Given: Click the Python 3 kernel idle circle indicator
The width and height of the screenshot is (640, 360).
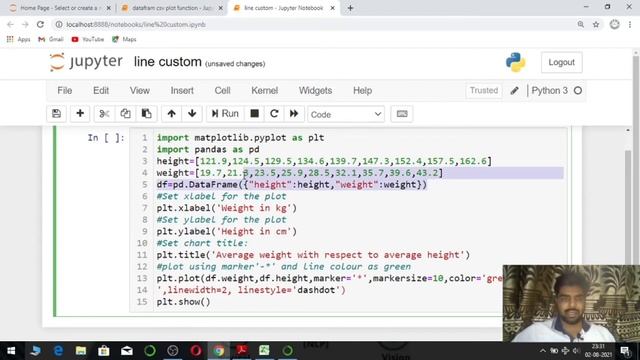Looking at the screenshot, I should [578, 91].
